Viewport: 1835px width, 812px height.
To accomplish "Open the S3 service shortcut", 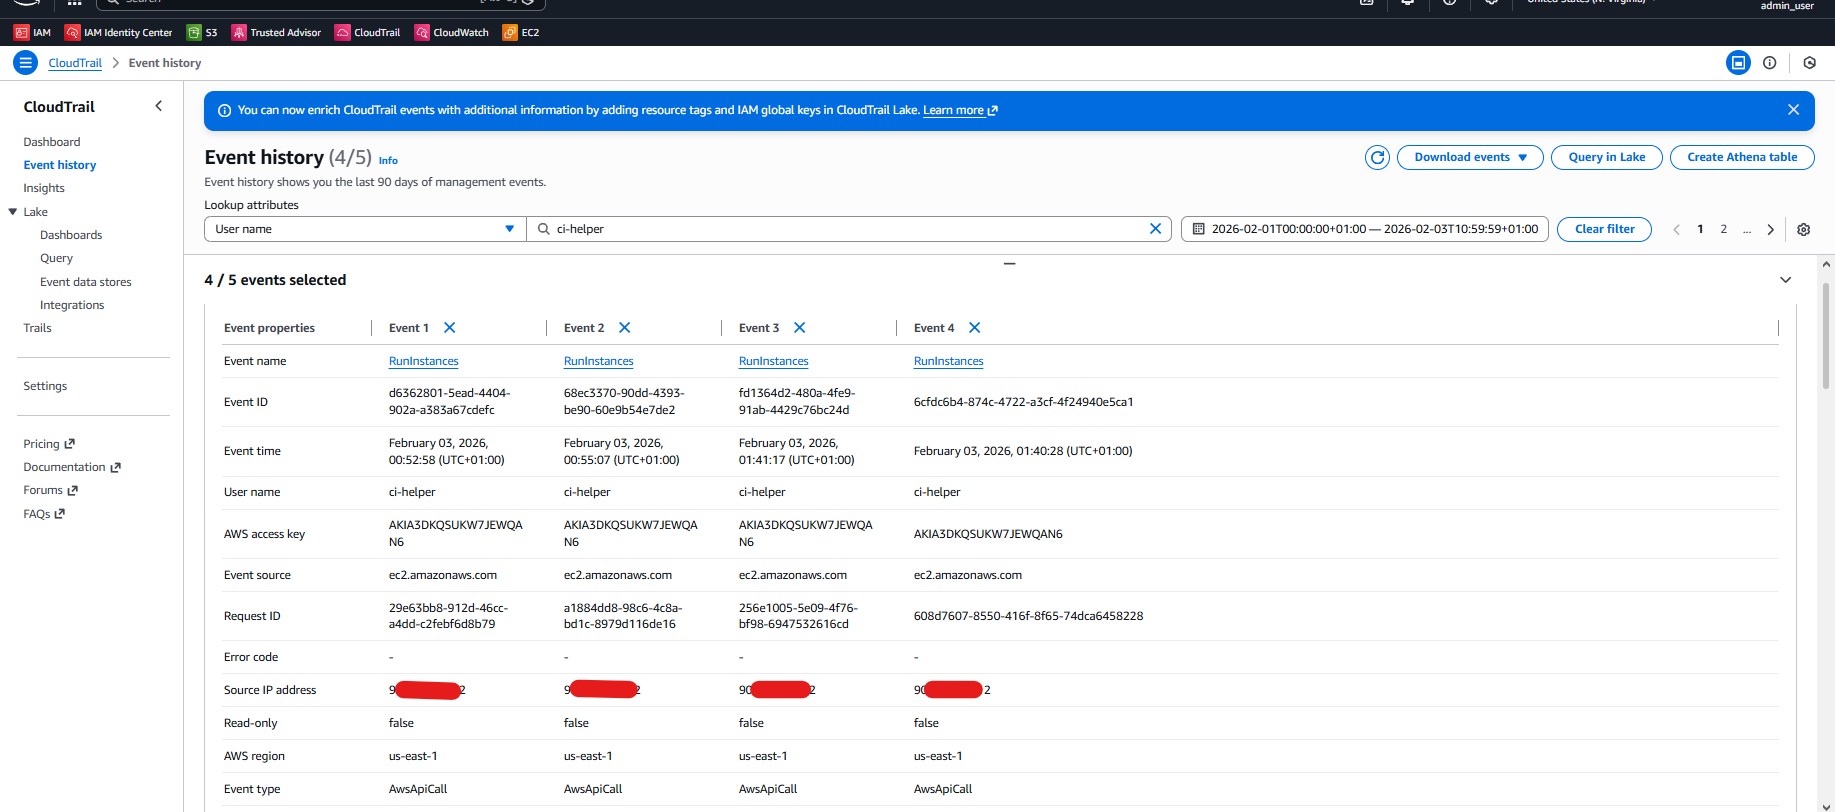I will pyautogui.click(x=202, y=32).
